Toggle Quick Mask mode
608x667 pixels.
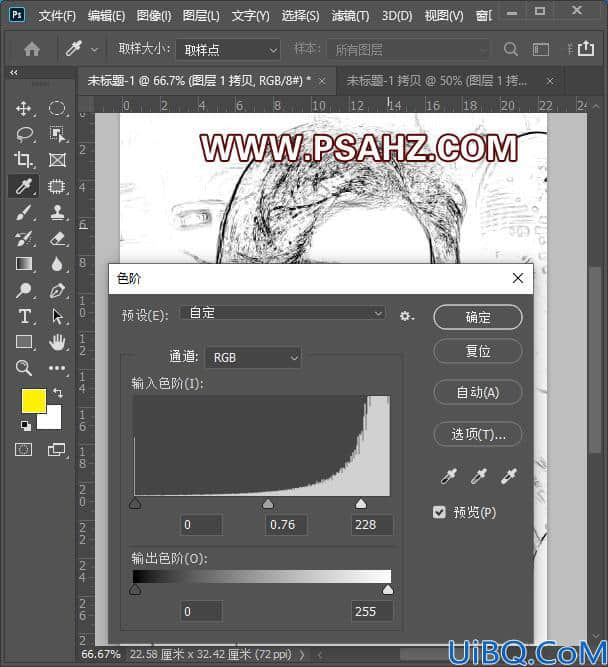pos(23,449)
